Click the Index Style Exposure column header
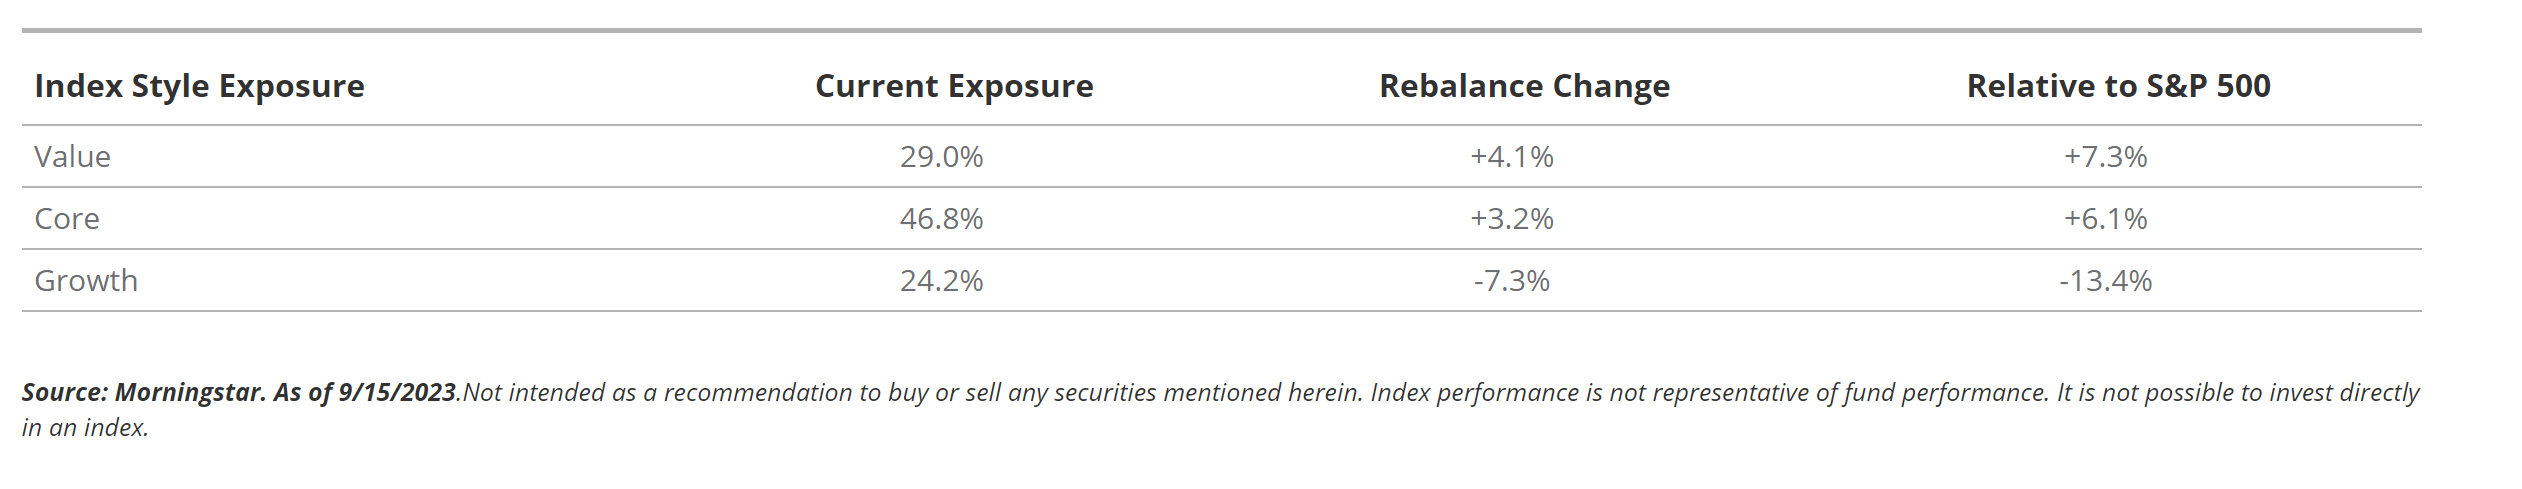The width and height of the screenshot is (2522, 489). pyautogui.click(x=199, y=86)
